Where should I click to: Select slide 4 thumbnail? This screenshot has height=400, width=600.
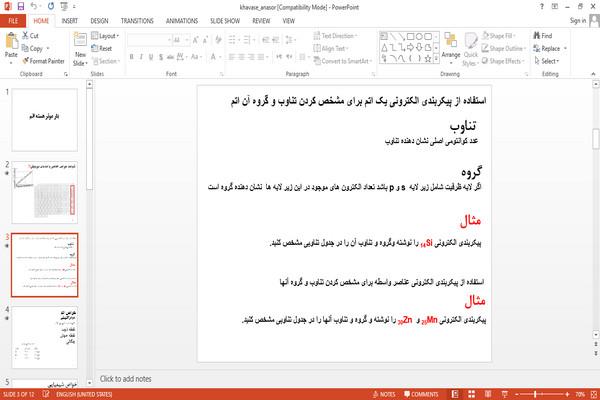[45, 337]
